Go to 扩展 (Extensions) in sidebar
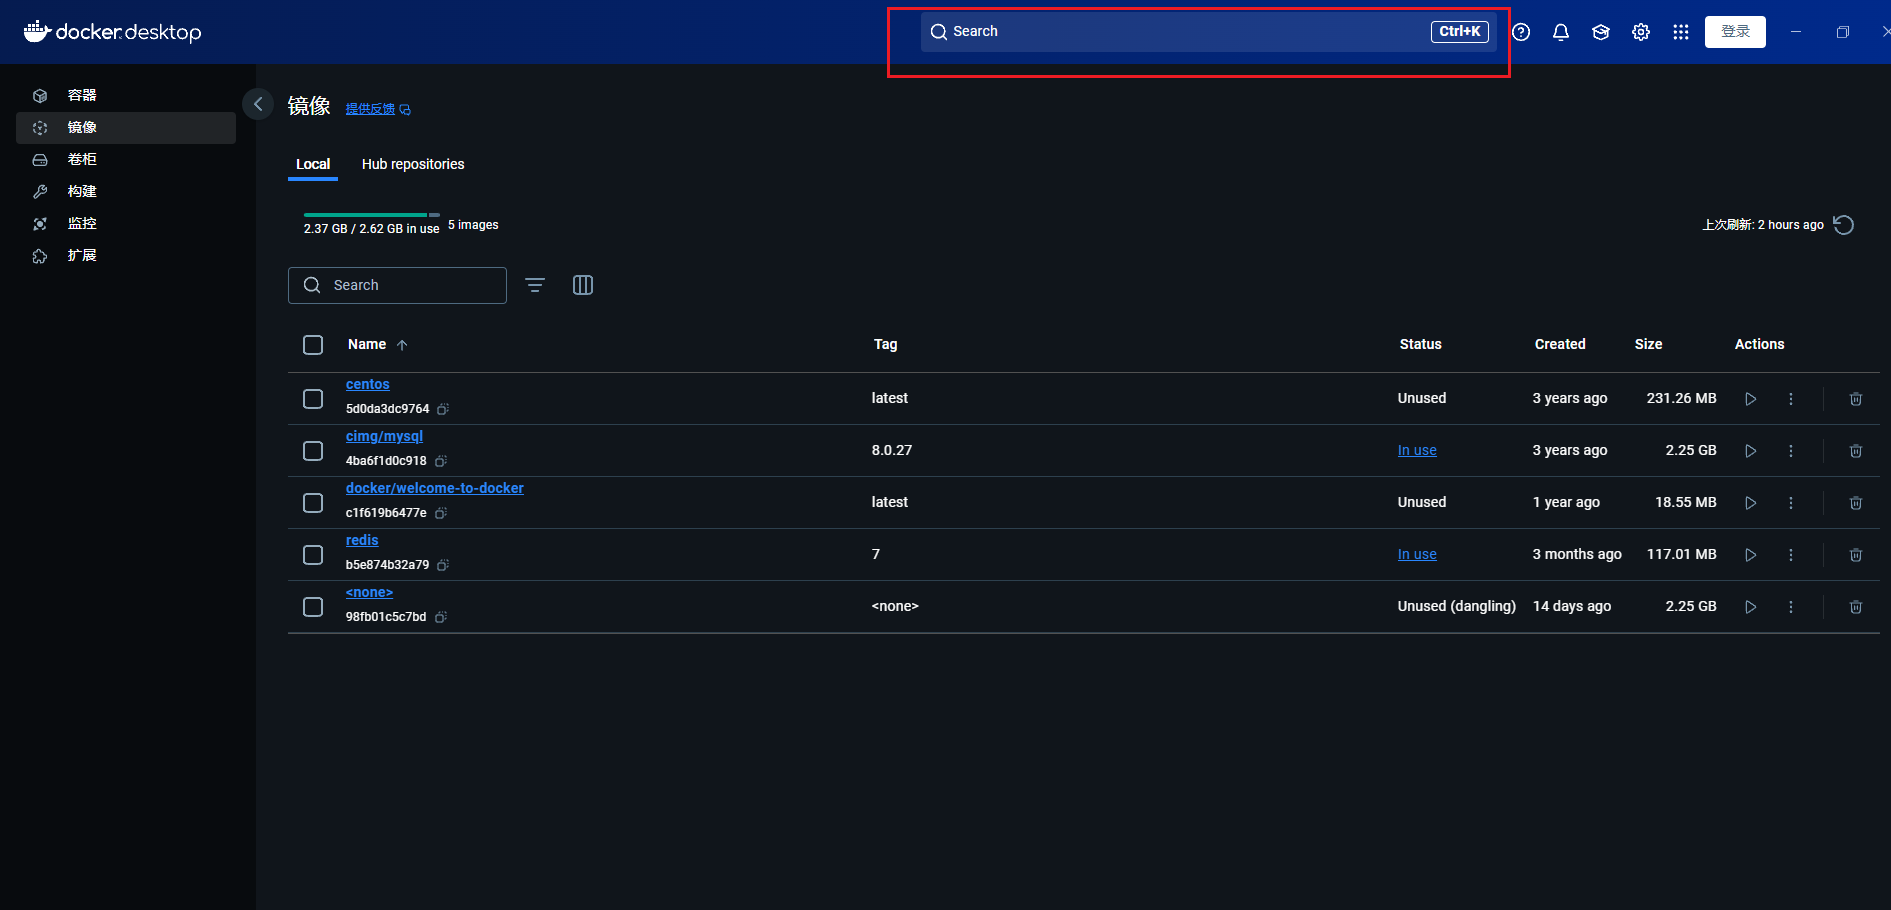The height and width of the screenshot is (910, 1891). click(126, 256)
